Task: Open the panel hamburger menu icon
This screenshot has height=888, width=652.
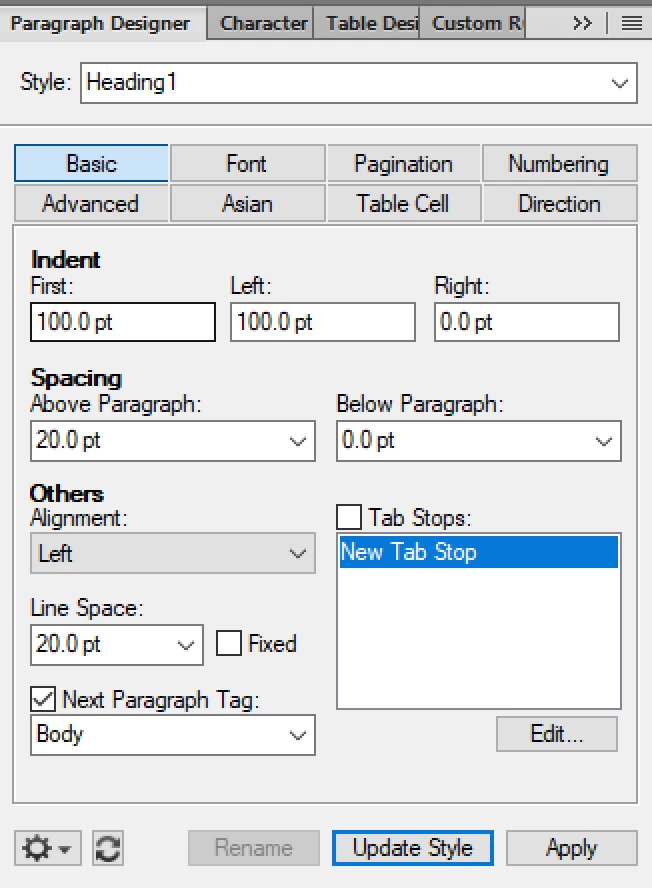Action: click(x=632, y=23)
